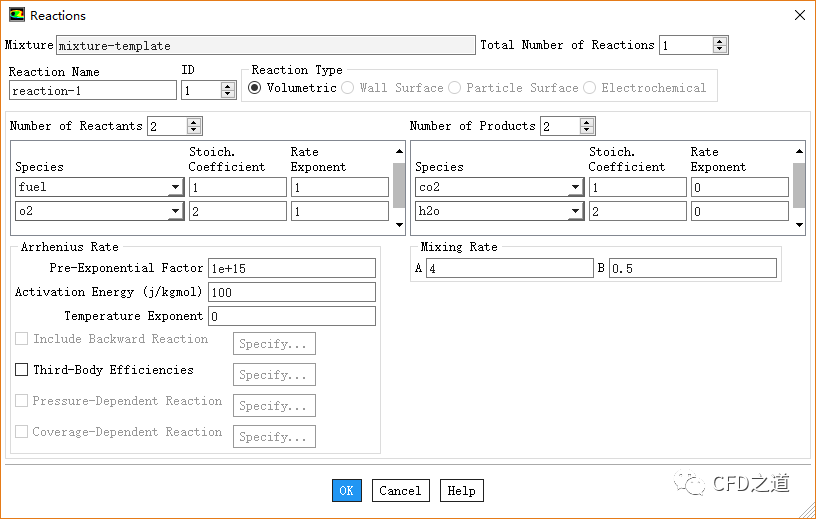Select the Volumetric reaction type
Image resolution: width=816 pixels, height=519 pixels.
(x=255, y=88)
